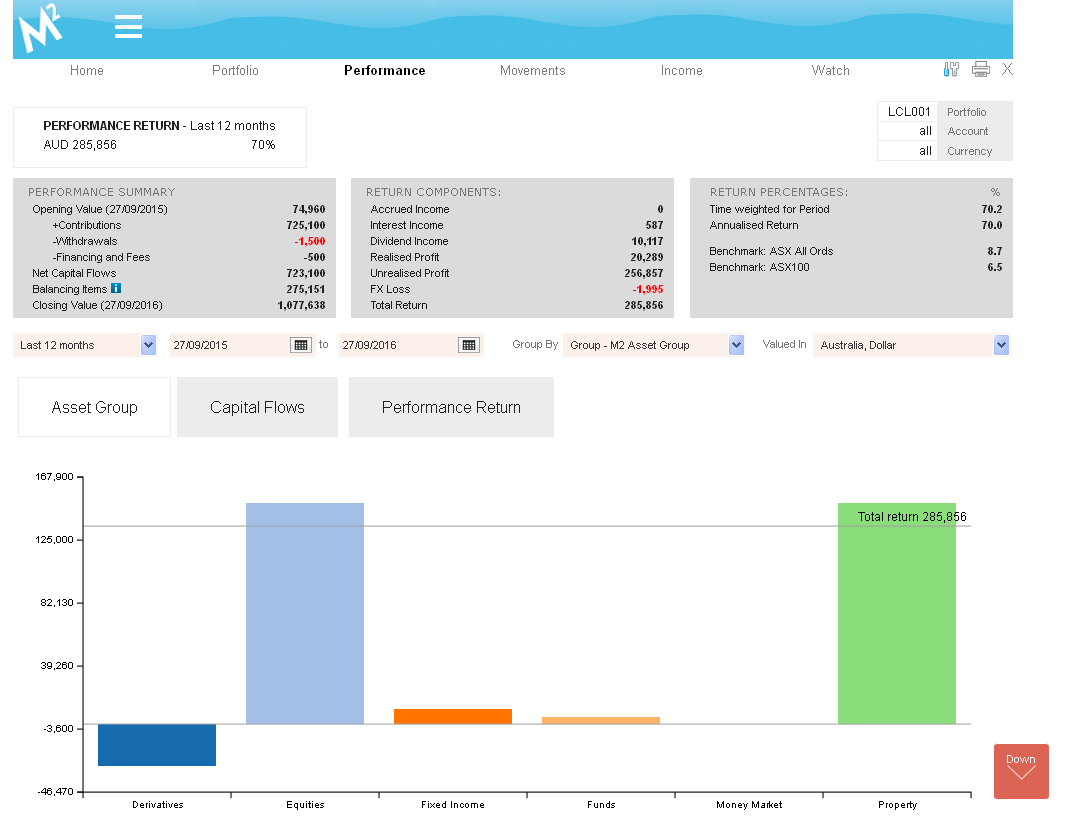Click the red Down arrow button
This screenshot has height=824, width=1068.
pos(1021,771)
